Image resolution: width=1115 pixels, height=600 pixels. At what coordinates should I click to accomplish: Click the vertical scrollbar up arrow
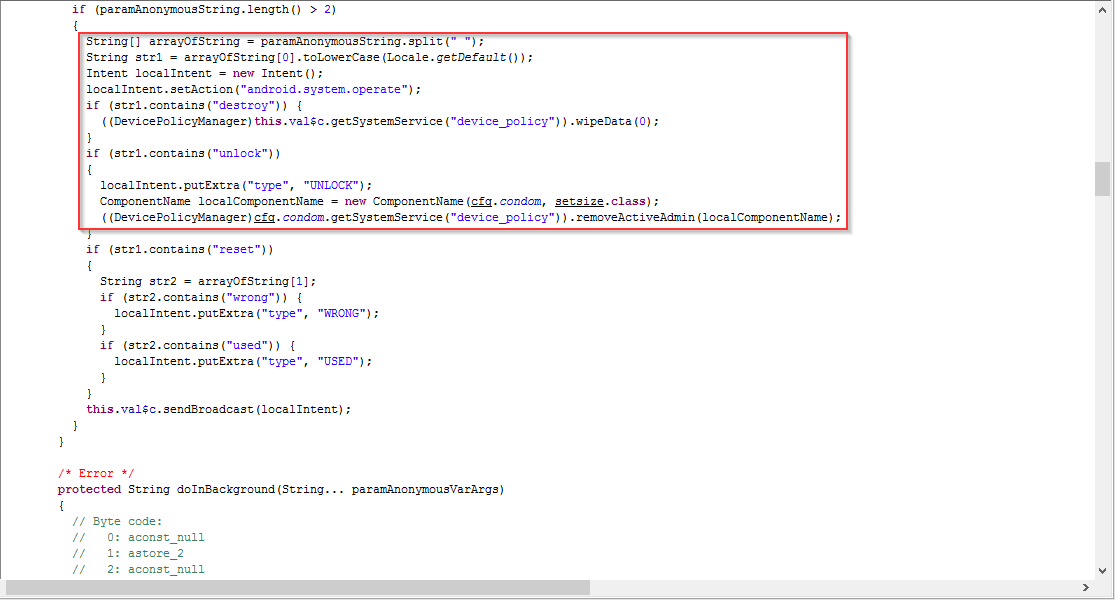pyautogui.click(x=1102, y=10)
